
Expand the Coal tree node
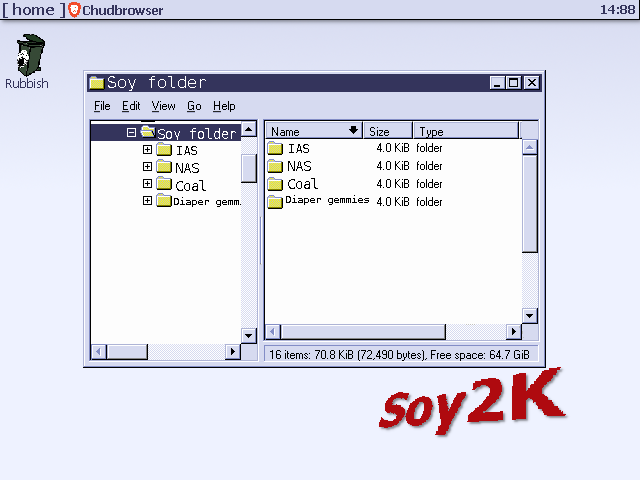(x=147, y=184)
